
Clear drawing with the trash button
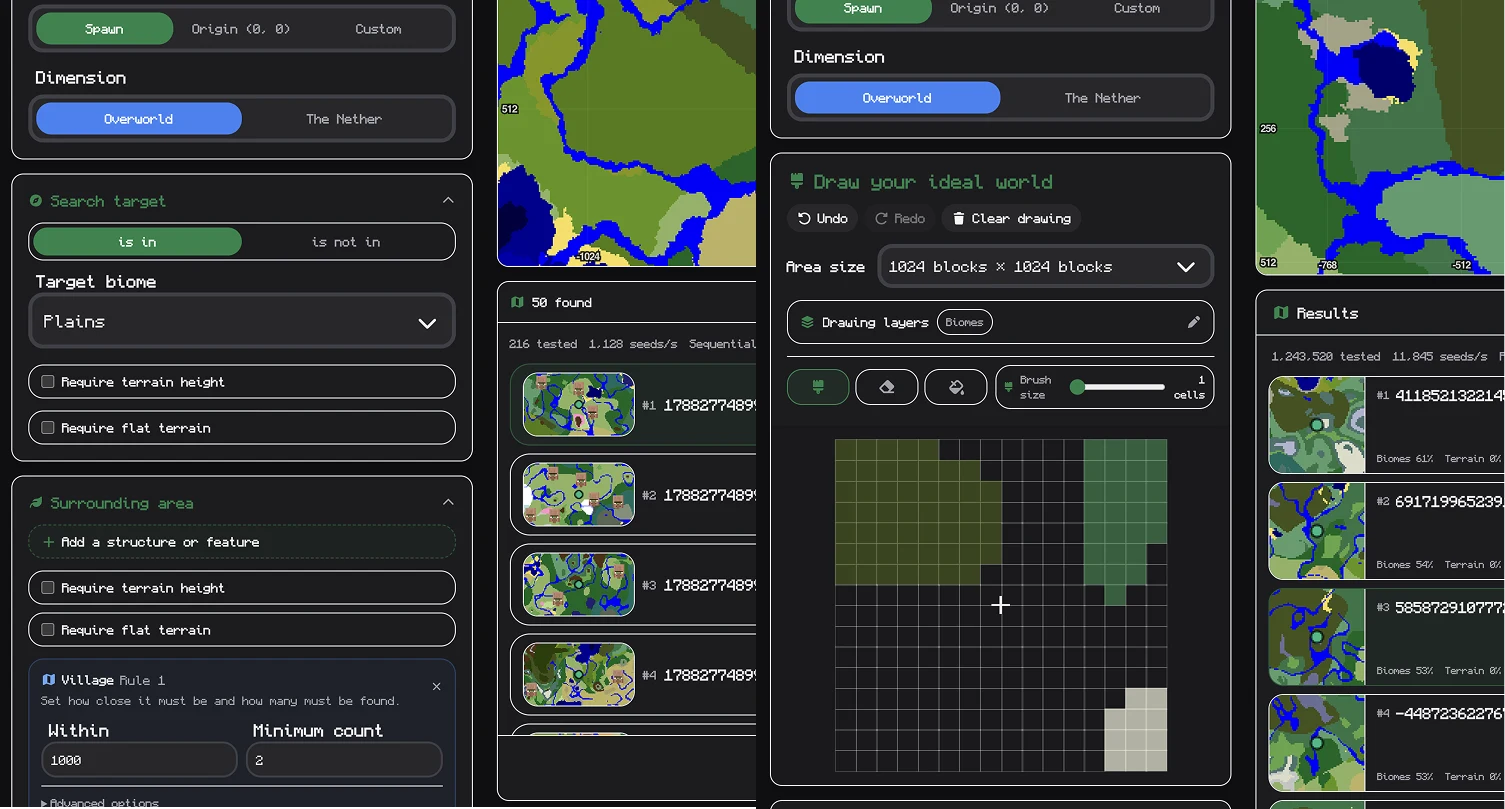(1011, 218)
